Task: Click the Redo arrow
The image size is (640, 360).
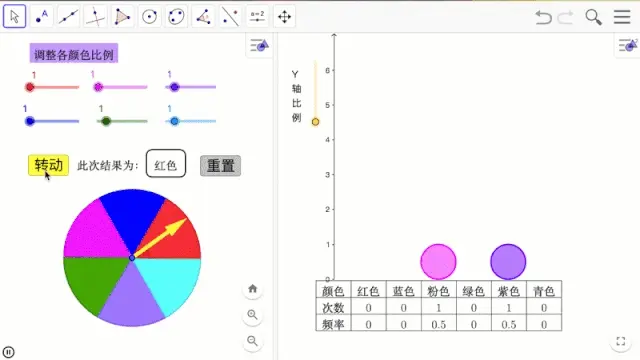Action: (x=566, y=18)
